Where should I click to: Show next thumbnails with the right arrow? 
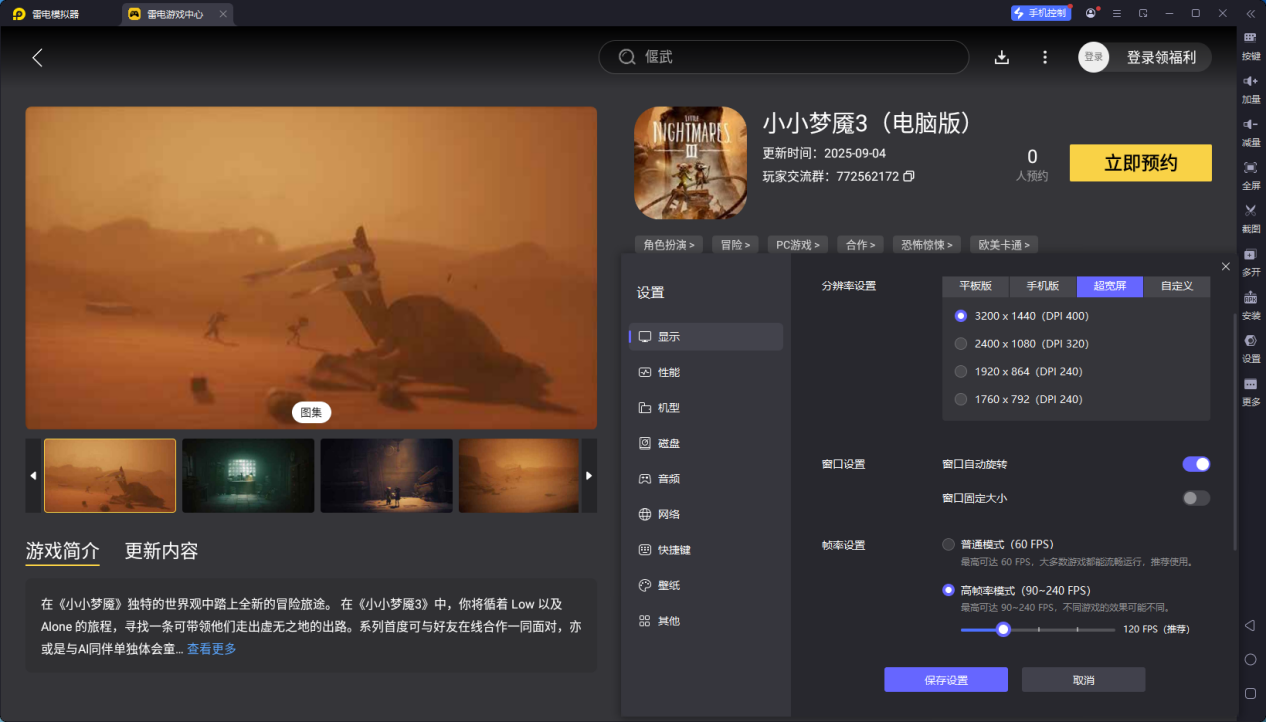589,476
